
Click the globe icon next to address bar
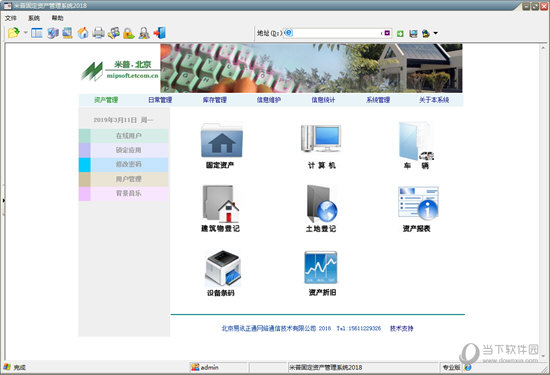(426, 33)
